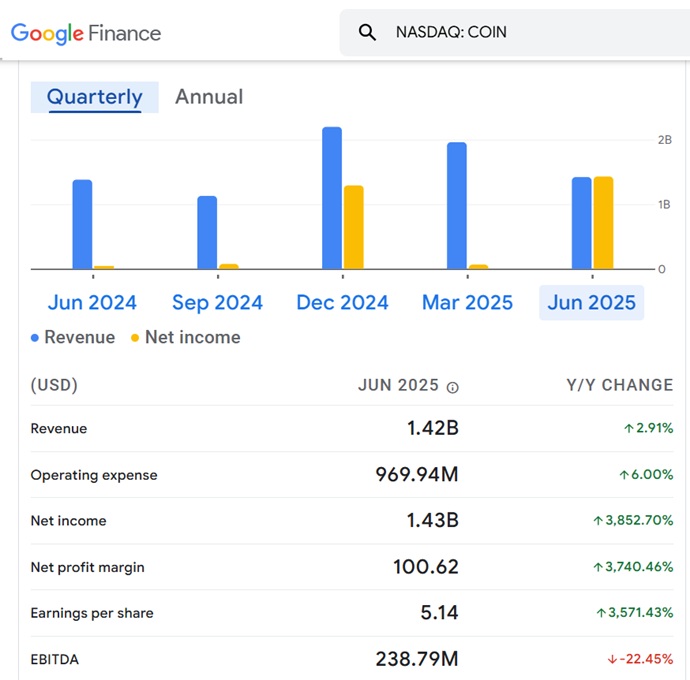Screen dimensions: 690x680
Task: Click the yellow Net income legend dot
Action: 135,338
